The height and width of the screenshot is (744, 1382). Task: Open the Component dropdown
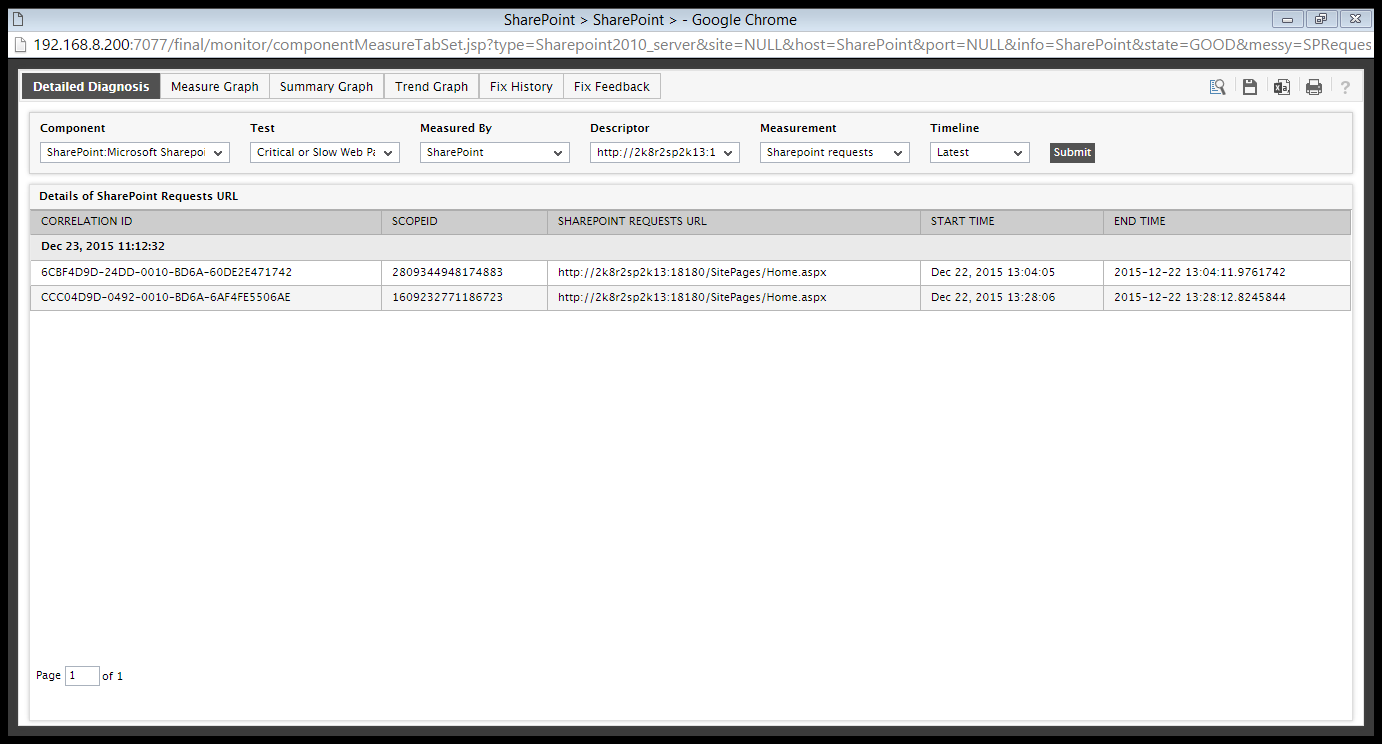[x=135, y=152]
